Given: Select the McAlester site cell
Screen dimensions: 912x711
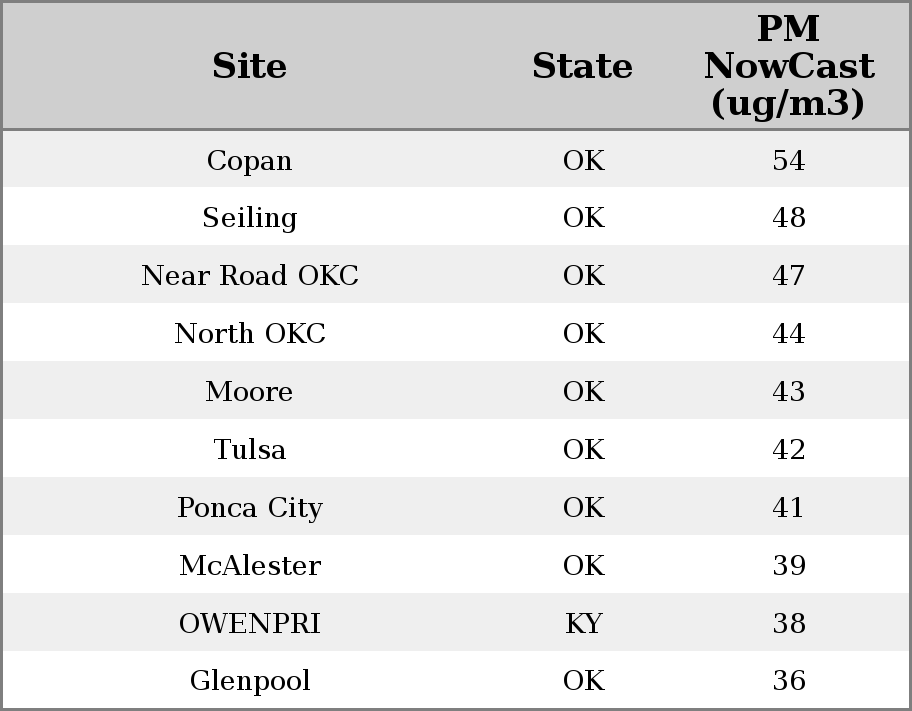Looking at the screenshot, I should click(249, 566).
